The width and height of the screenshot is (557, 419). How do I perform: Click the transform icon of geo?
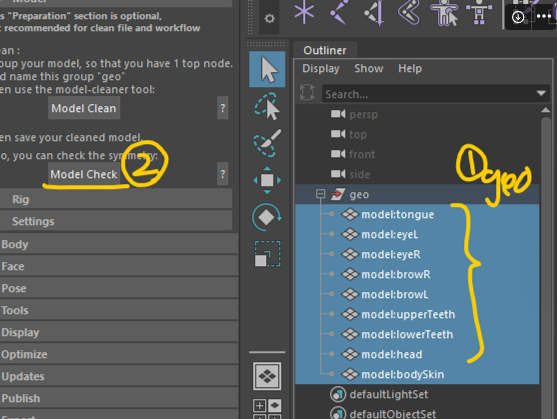pos(337,194)
